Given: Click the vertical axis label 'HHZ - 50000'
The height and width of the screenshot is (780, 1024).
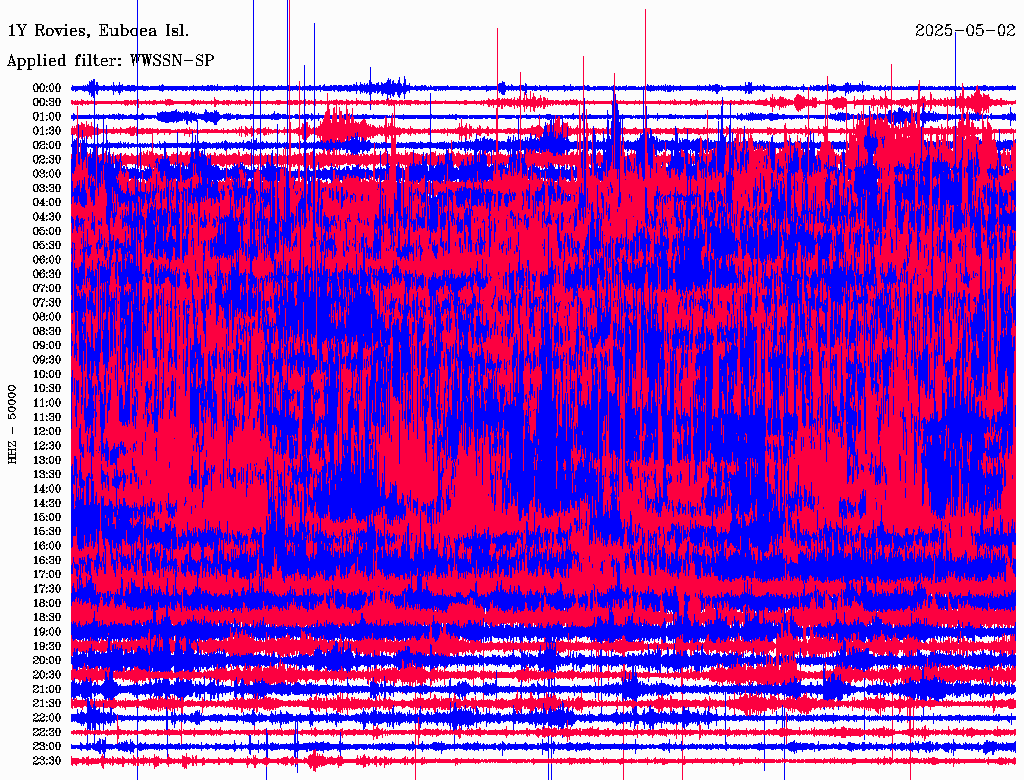Looking at the screenshot, I should (12, 424).
